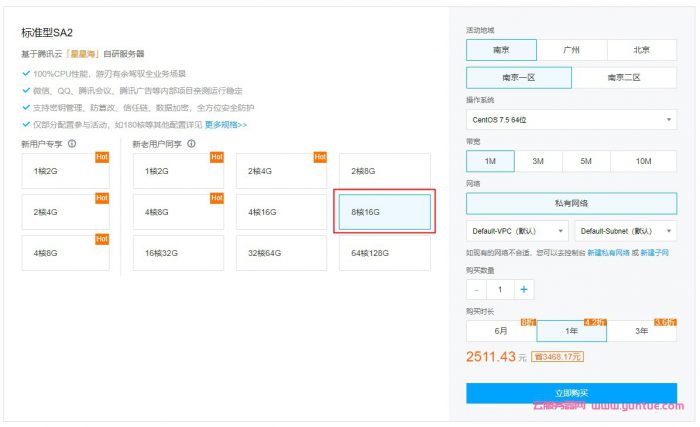This screenshot has width=700, height=427.
Task: Click the purchase quantity input field
Action: point(500,289)
